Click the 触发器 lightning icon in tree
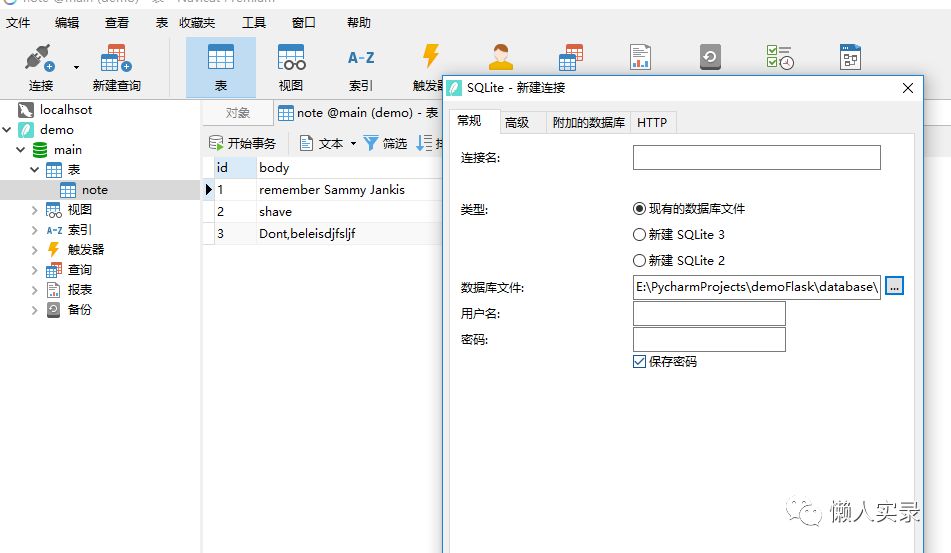This screenshot has width=951, height=553. click(x=54, y=250)
